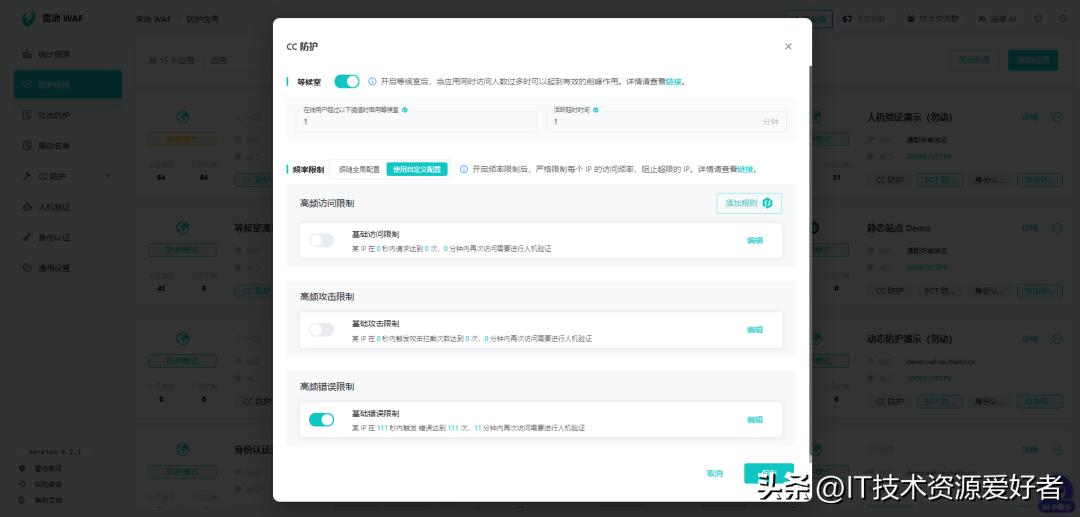
Task: Click globe icon of 身份认证 background card
Action: tap(183, 449)
